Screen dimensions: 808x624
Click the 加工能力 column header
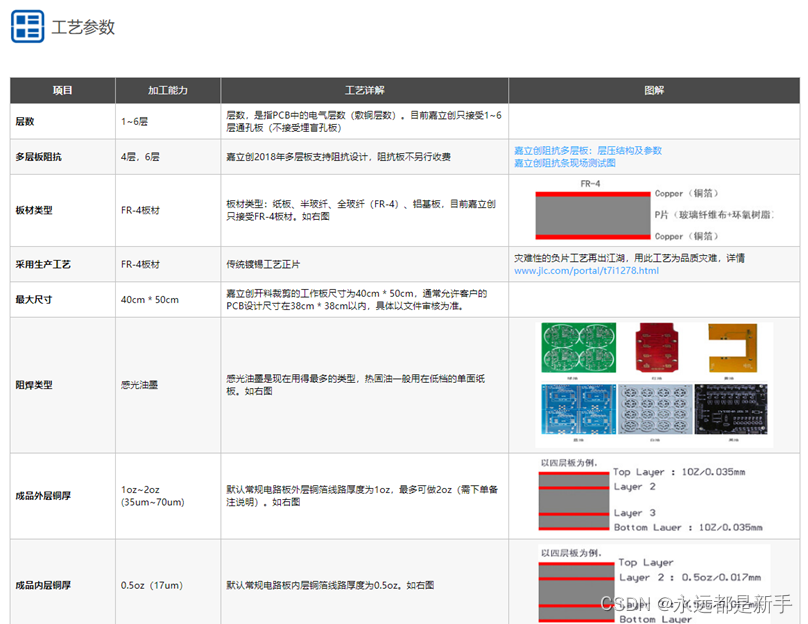167,90
